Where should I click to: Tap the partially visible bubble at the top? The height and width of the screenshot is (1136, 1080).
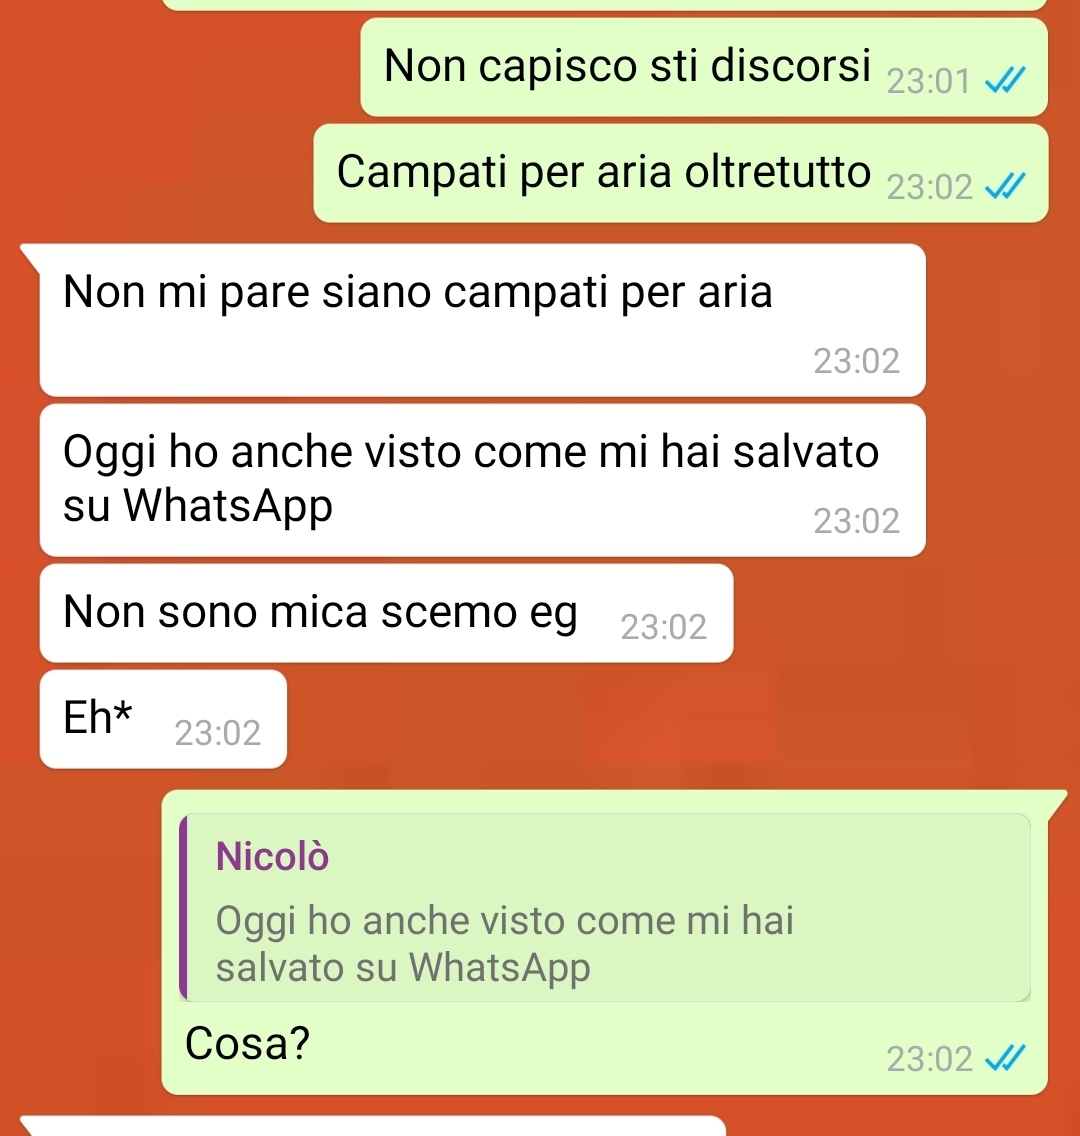click(x=605, y=4)
